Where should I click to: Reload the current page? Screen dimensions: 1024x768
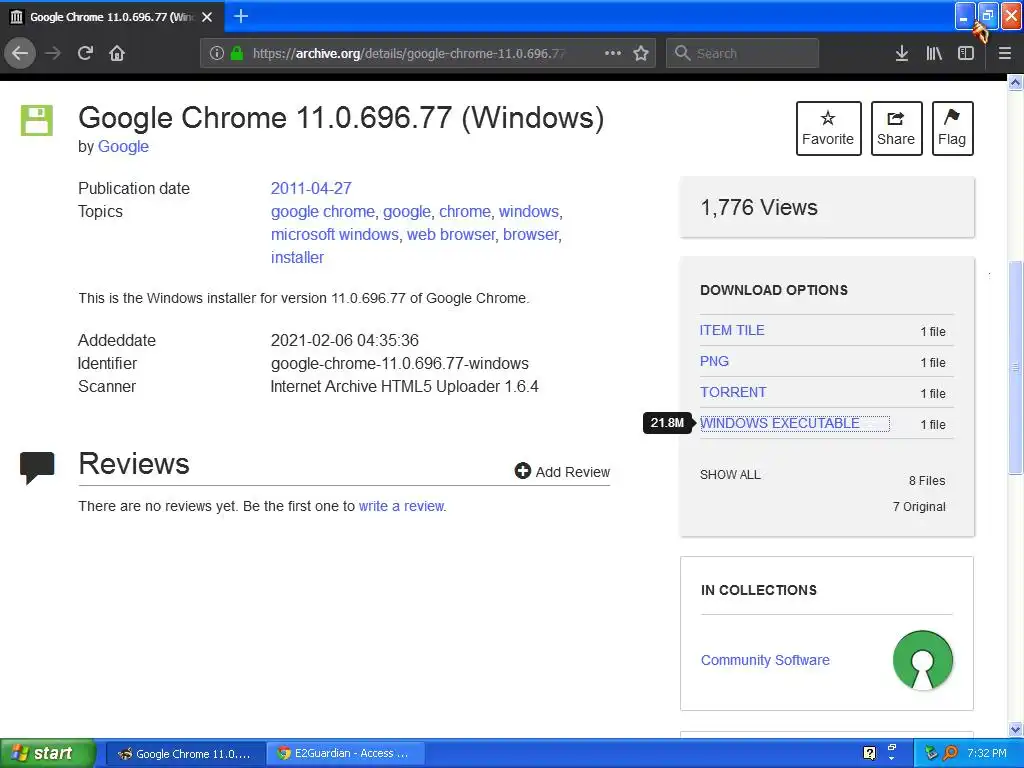[x=85, y=53]
